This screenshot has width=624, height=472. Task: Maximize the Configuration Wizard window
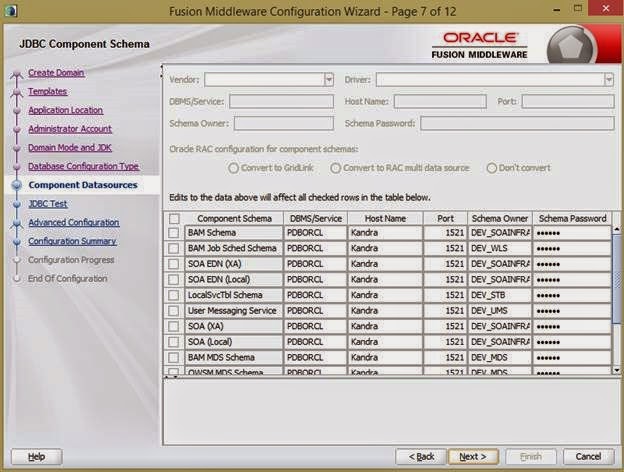(578, 9)
